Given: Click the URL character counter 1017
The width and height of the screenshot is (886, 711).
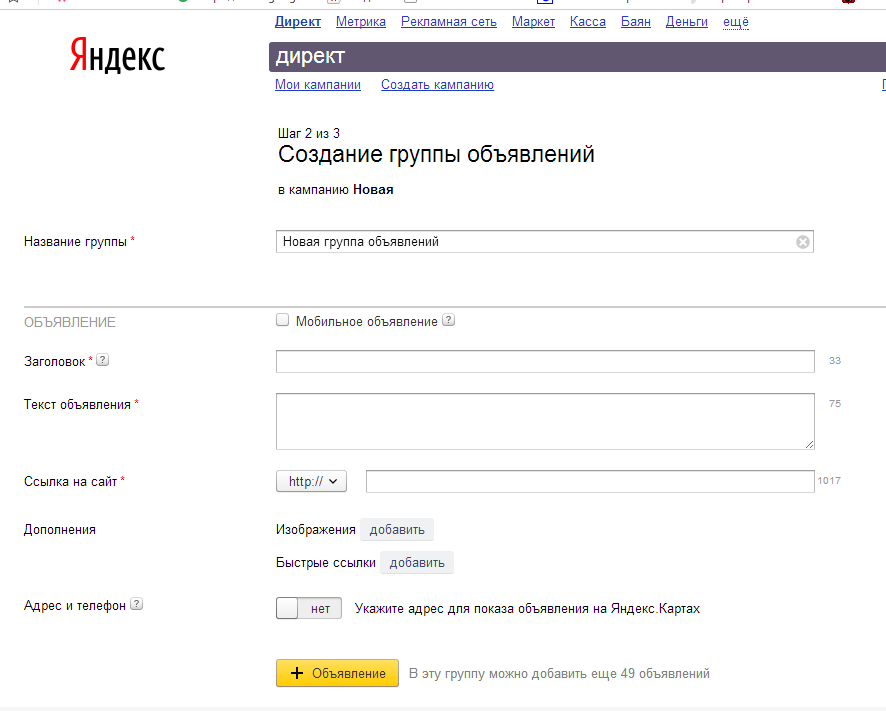Looking at the screenshot, I should tap(829, 480).
